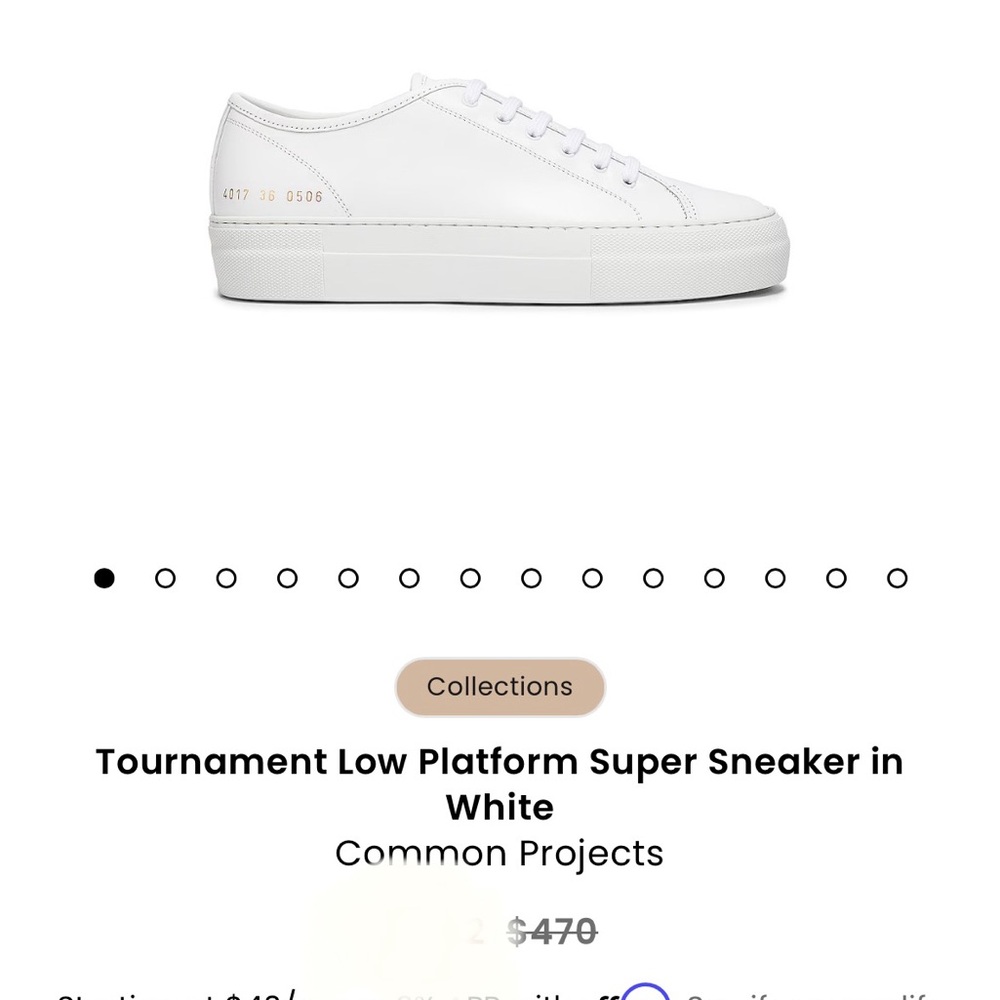Select the sixth carousel dot
The image size is (1000, 1000).
[x=408, y=578]
